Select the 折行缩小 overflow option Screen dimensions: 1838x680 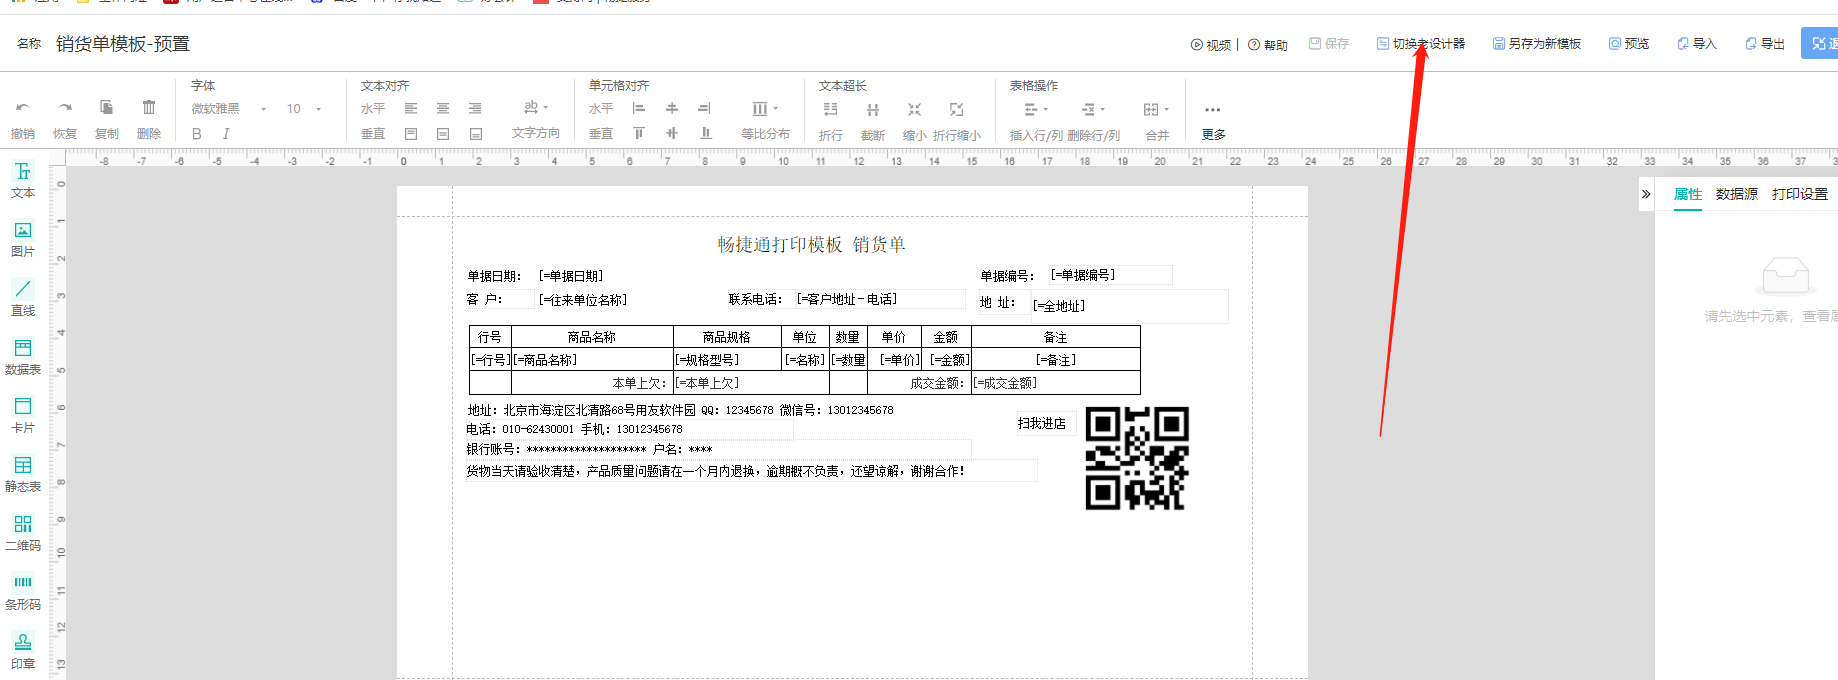[957, 120]
